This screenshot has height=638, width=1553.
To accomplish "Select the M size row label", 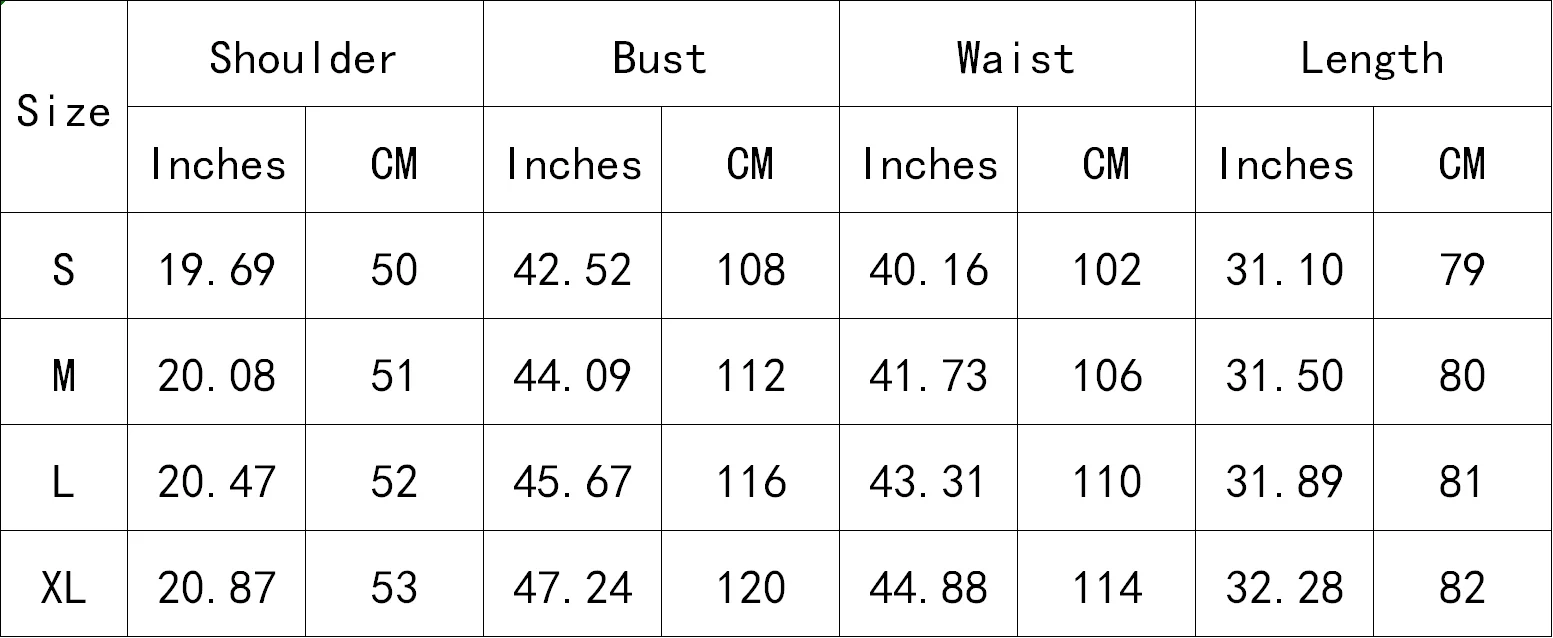I will 63,372.
